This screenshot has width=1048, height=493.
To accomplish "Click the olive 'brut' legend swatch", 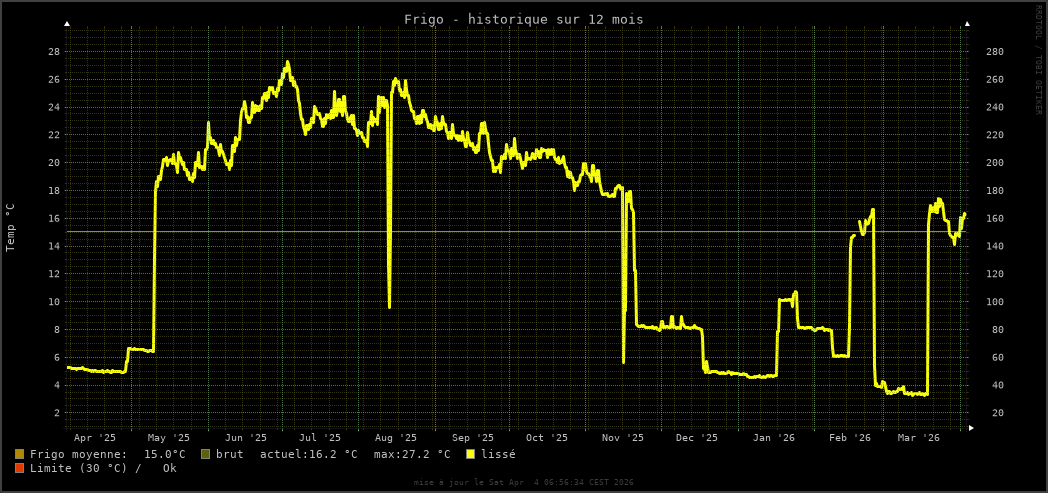I will 205,454.
